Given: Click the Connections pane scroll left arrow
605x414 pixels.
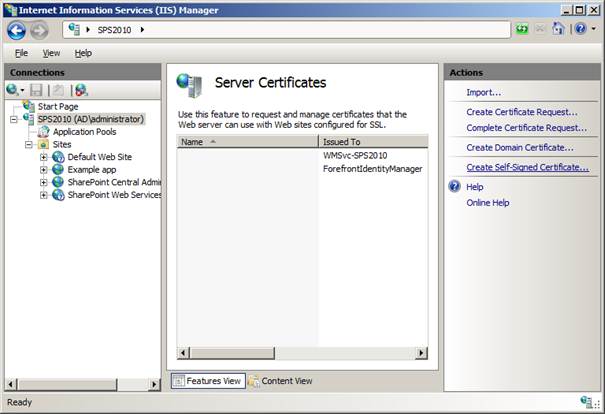Looking at the screenshot, I should pyautogui.click(x=11, y=384).
